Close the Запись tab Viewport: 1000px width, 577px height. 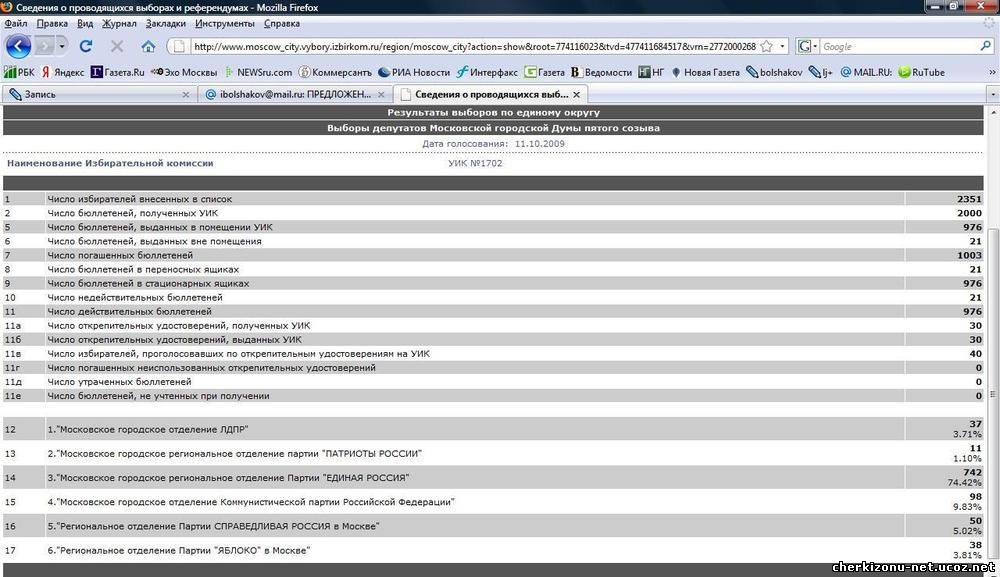[x=185, y=94]
